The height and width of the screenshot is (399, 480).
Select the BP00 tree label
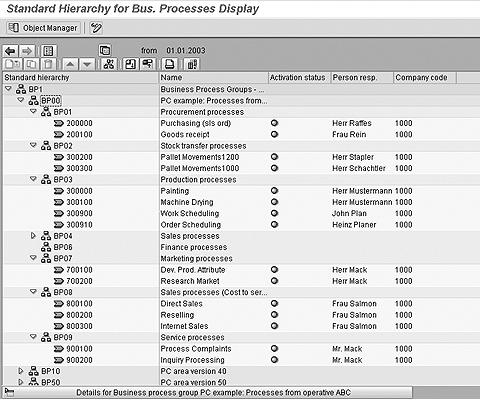coord(51,100)
